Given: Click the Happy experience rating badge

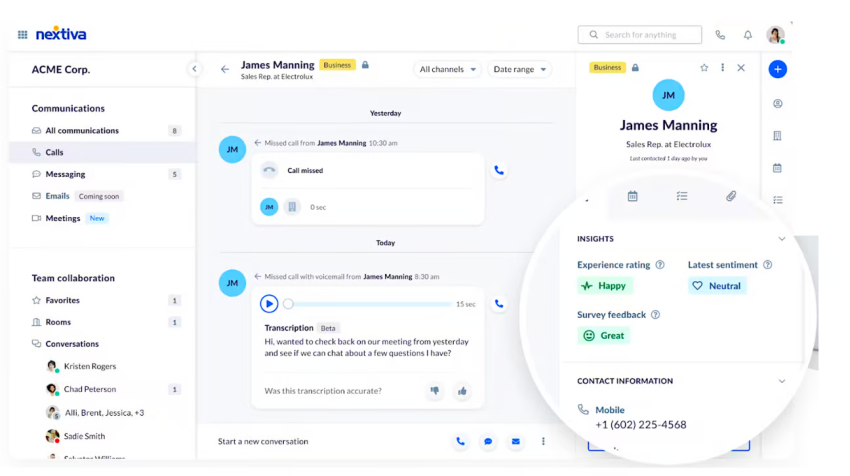Looking at the screenshot, I should pos(604,286).
